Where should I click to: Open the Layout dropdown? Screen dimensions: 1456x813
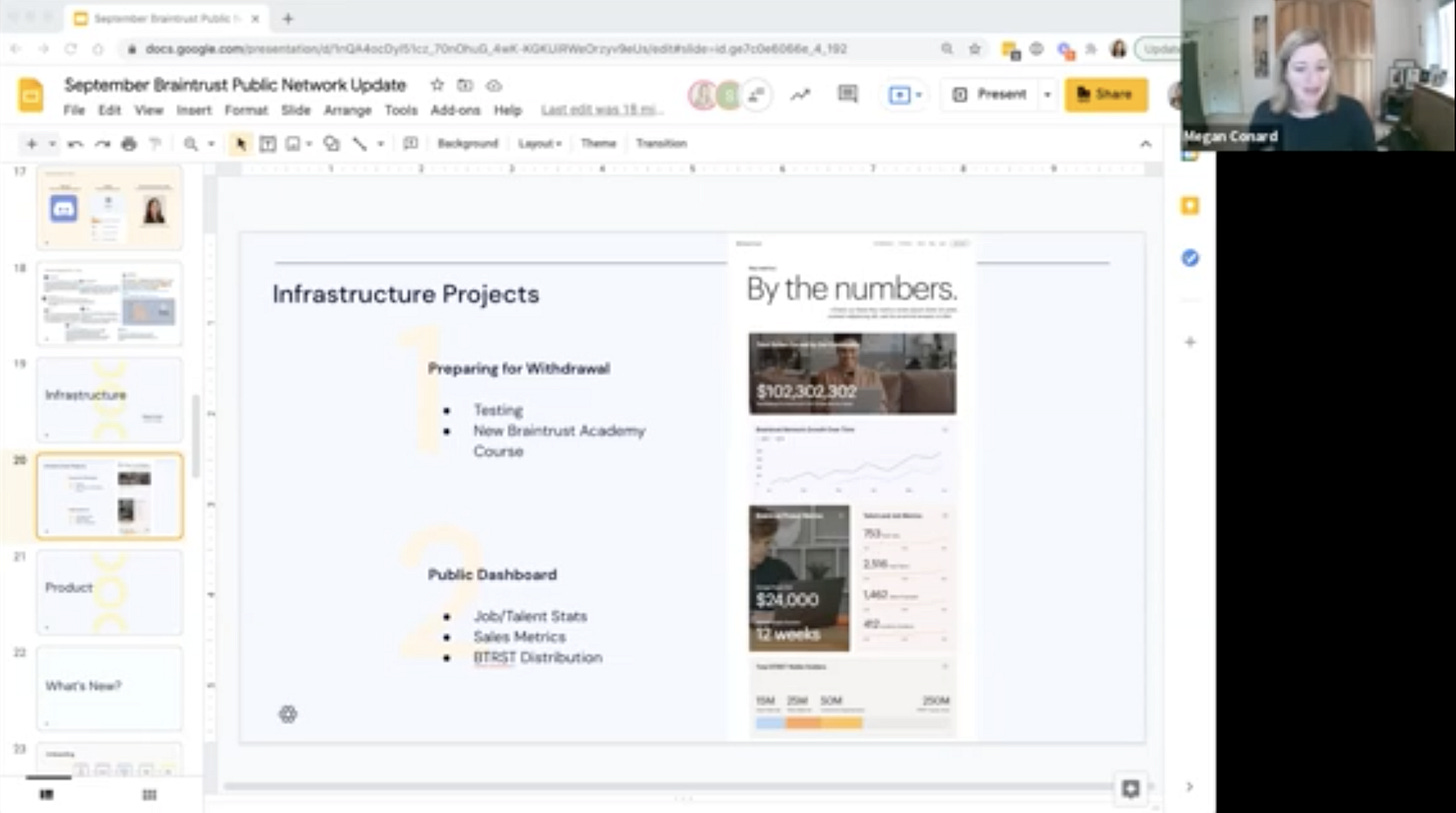click(540, 144)
